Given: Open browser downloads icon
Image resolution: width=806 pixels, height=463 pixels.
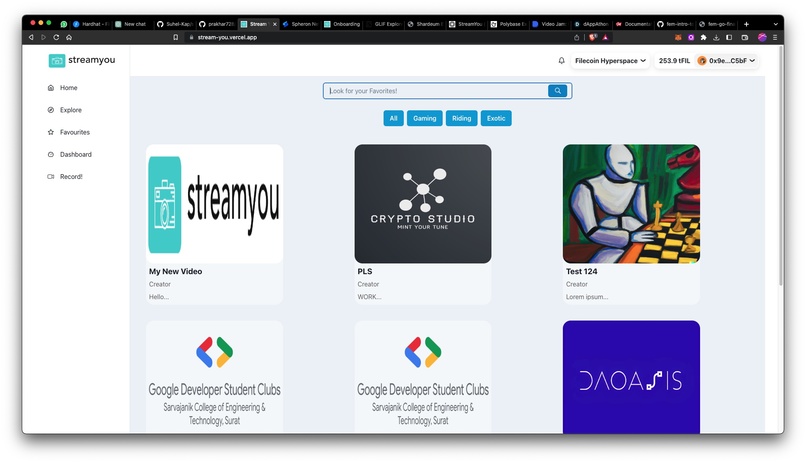Looking at the screenshot, I should click(716, 37).
